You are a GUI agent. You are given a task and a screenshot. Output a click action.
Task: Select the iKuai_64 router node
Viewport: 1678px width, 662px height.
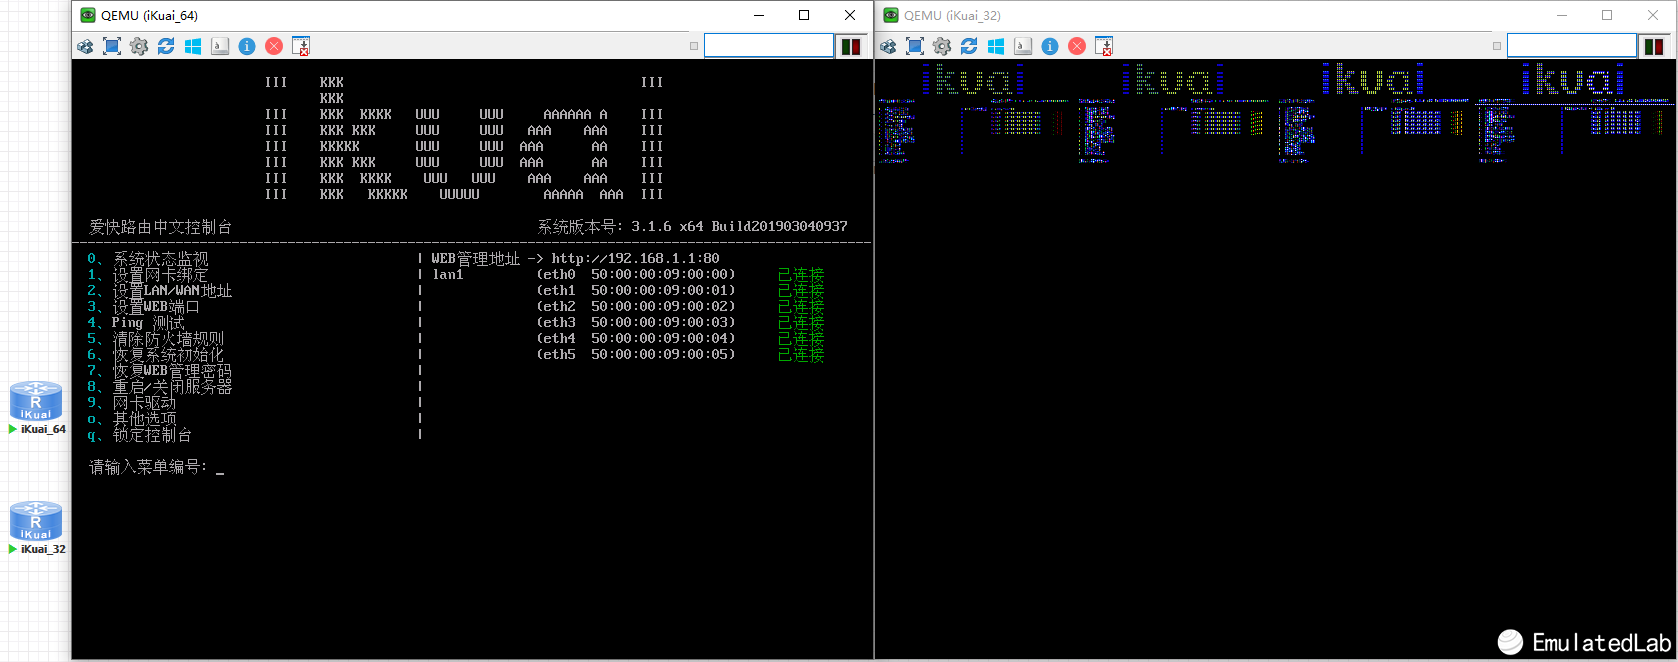(x=36, y=402)
